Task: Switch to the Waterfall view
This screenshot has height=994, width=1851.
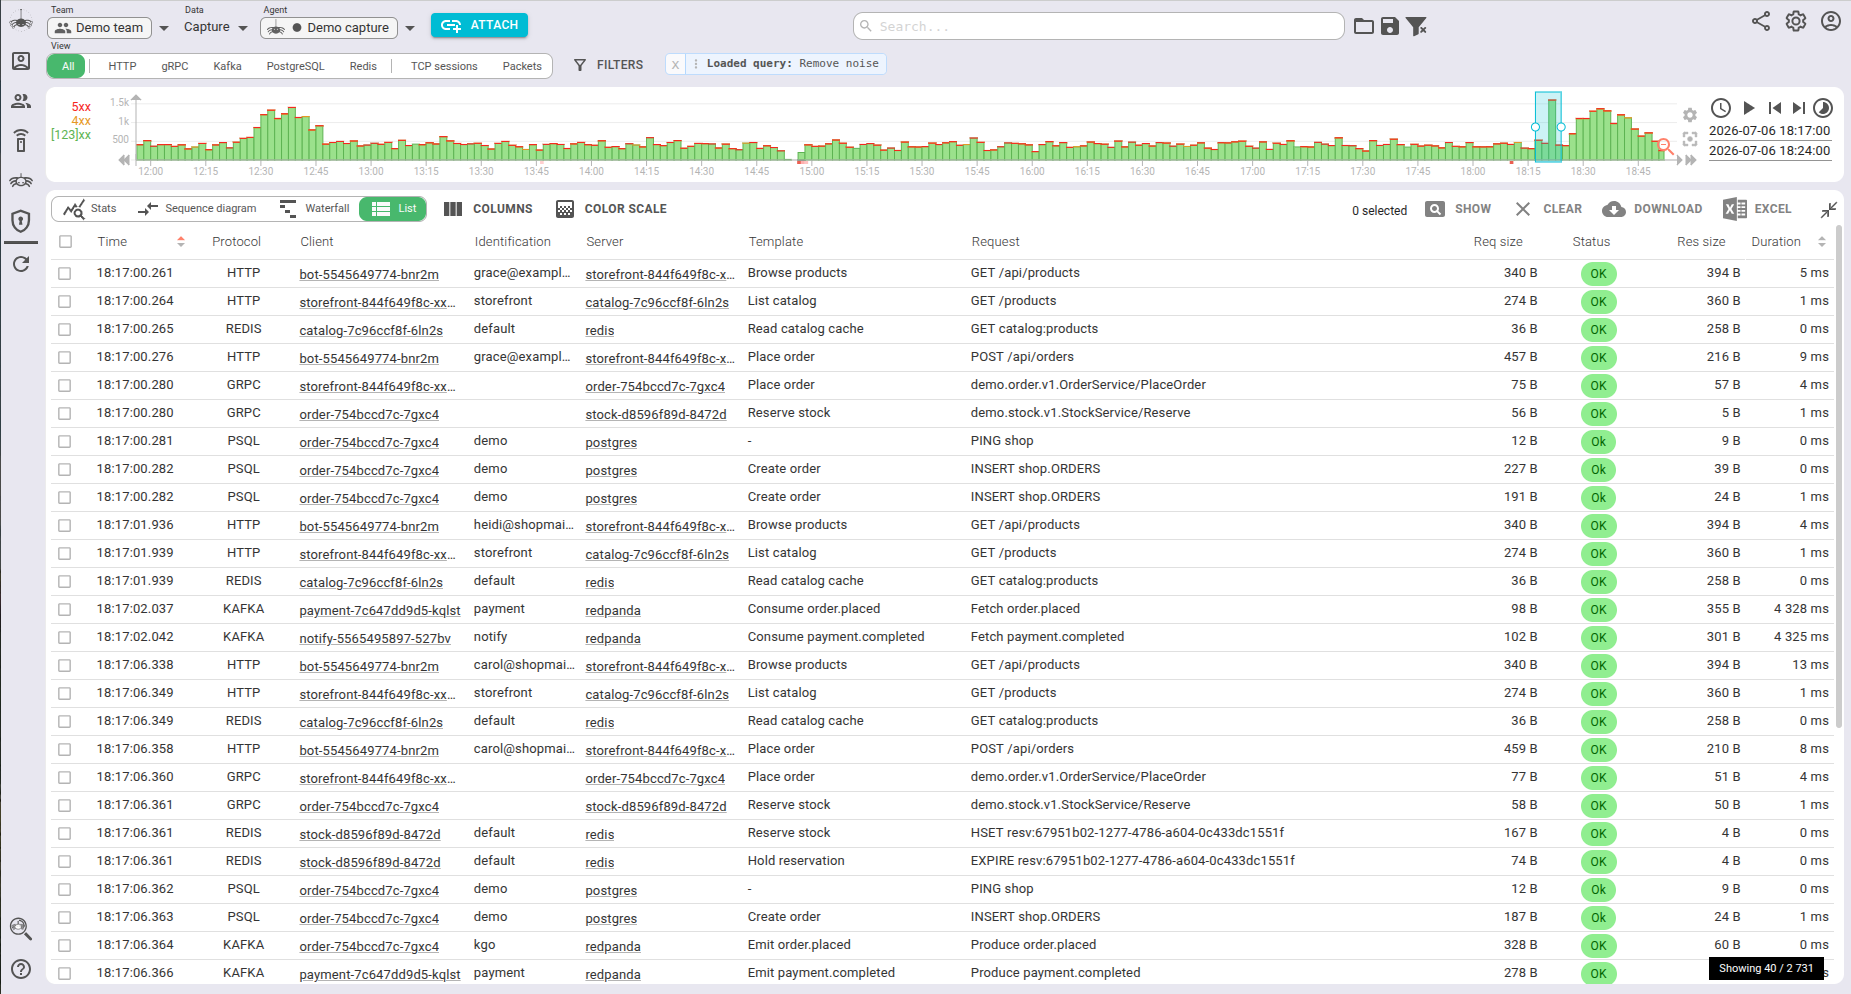Action: 315,208
